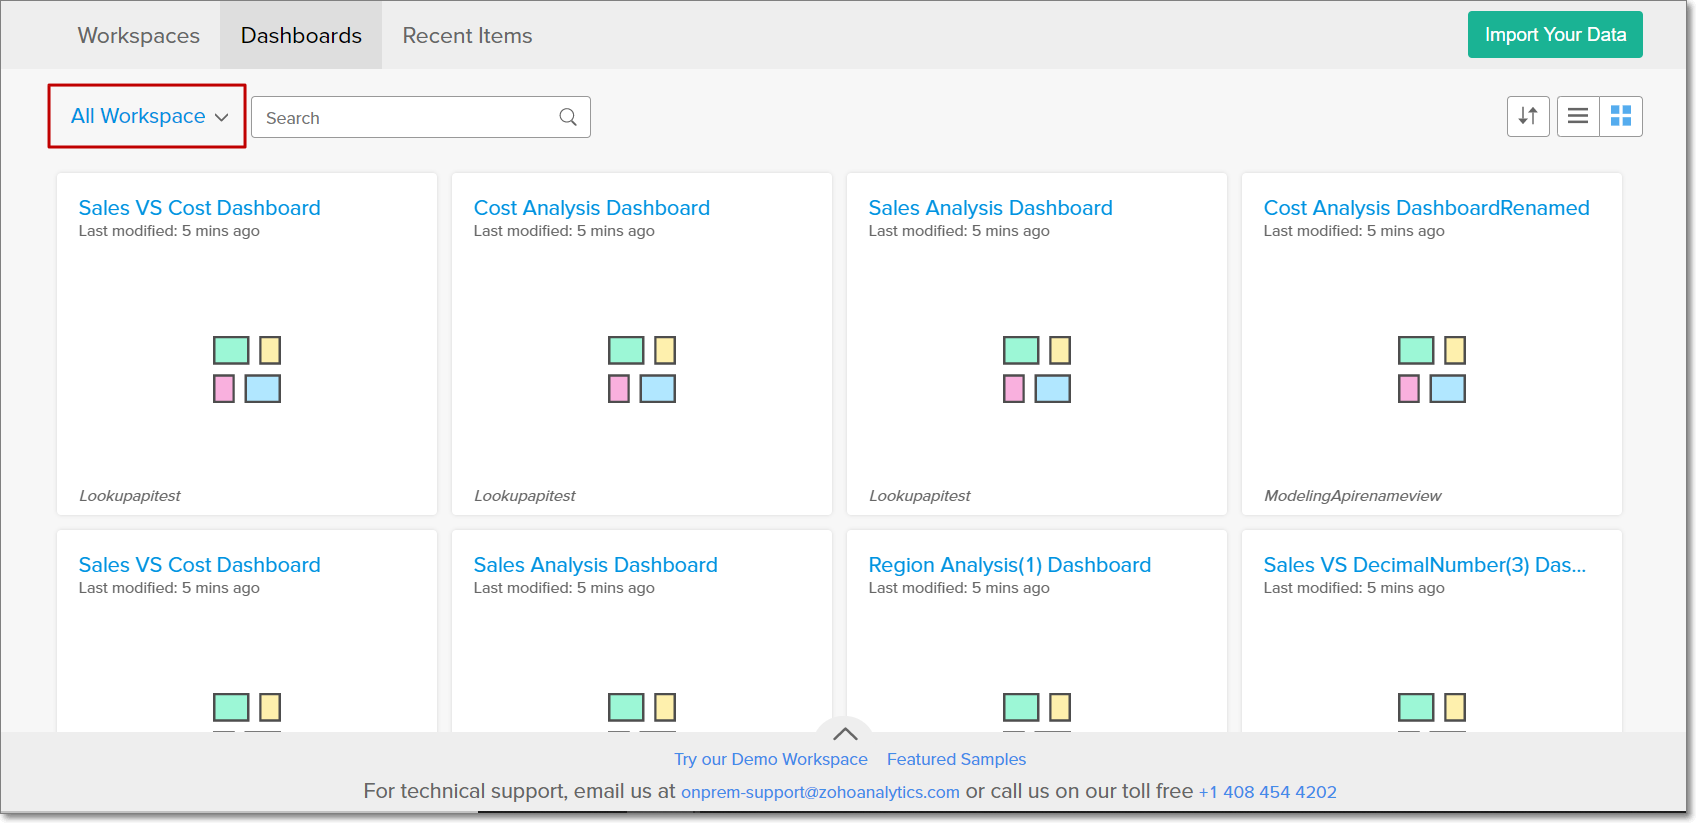The height and width of the screenshot is (823, 1696).
Task: Click the first-row Sales Analysis Dashboard thumbnail icon
Action: pos(1037,369)
